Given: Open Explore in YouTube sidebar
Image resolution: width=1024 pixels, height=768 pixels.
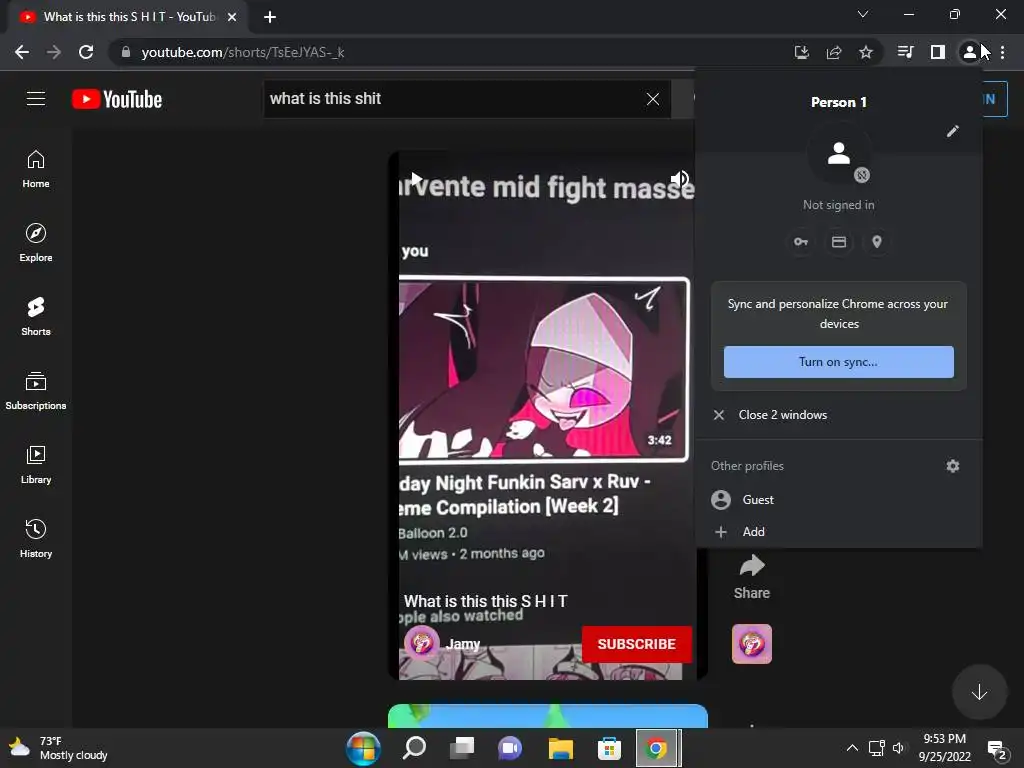Looking at the screenshot, I should pyautogui.click(x=36, y=243).
